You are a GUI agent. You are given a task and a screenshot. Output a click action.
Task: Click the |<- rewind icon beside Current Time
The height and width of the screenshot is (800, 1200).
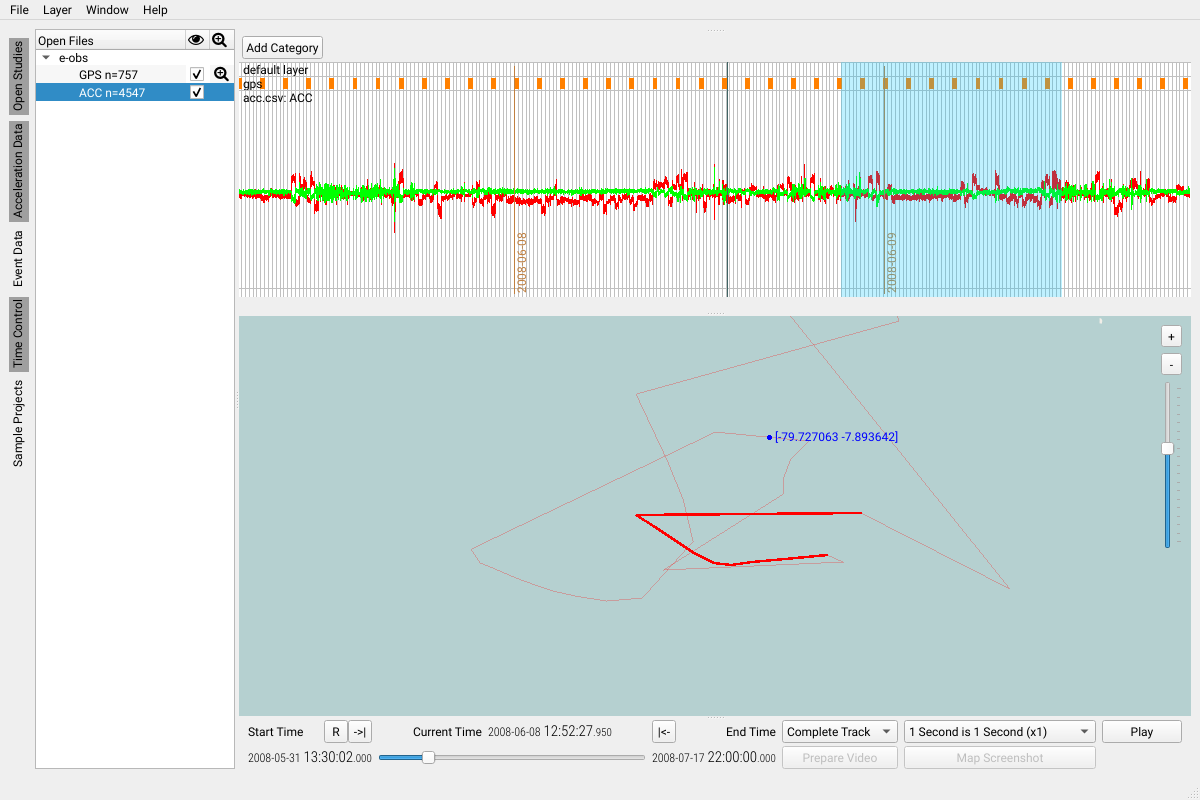pos(663,731)
